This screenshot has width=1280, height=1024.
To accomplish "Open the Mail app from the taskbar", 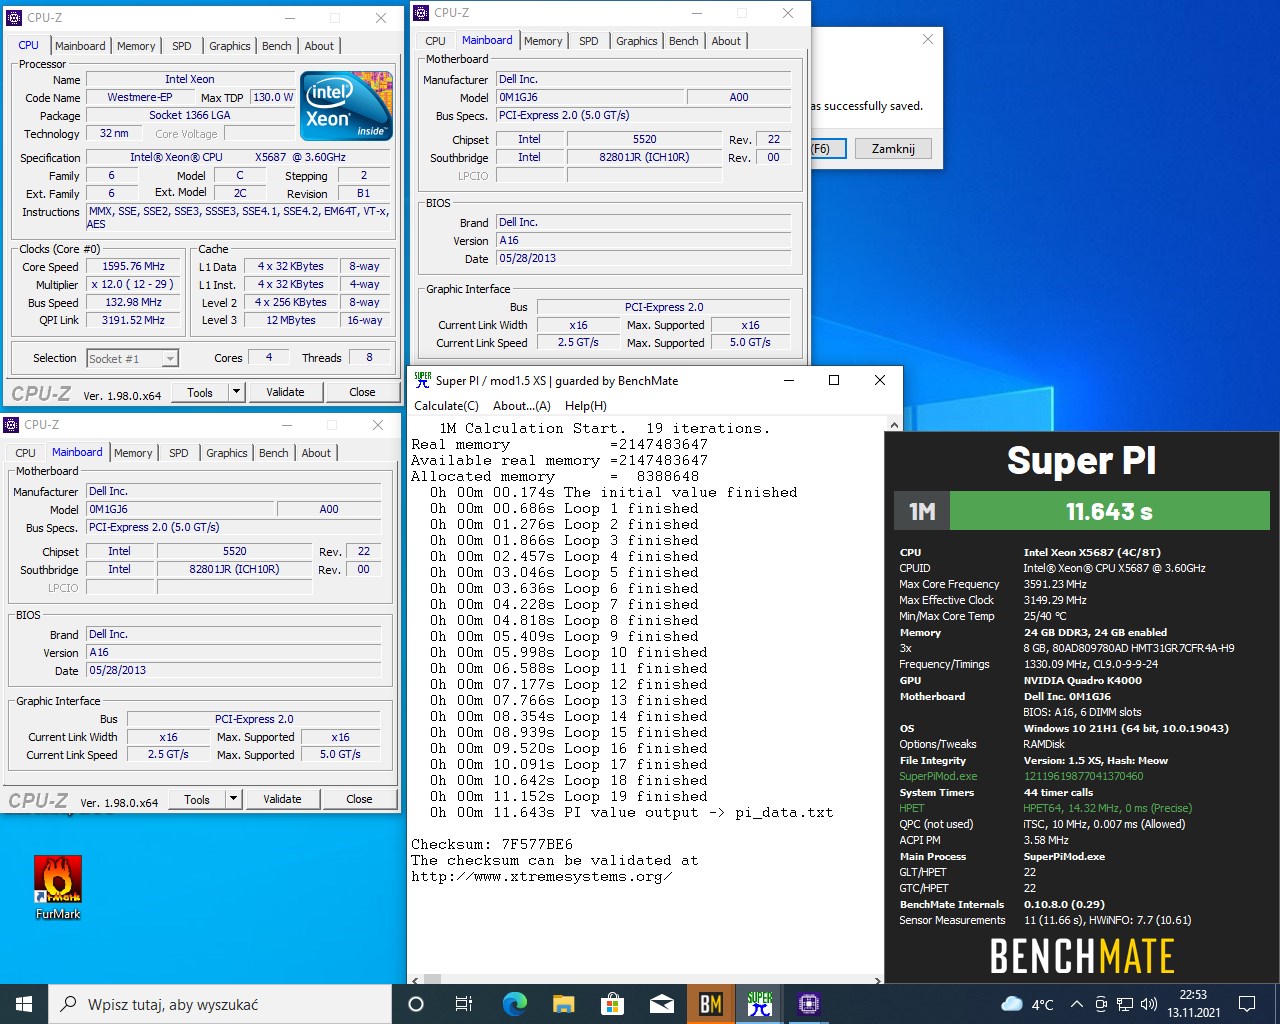I will [x=661, y=1004].
